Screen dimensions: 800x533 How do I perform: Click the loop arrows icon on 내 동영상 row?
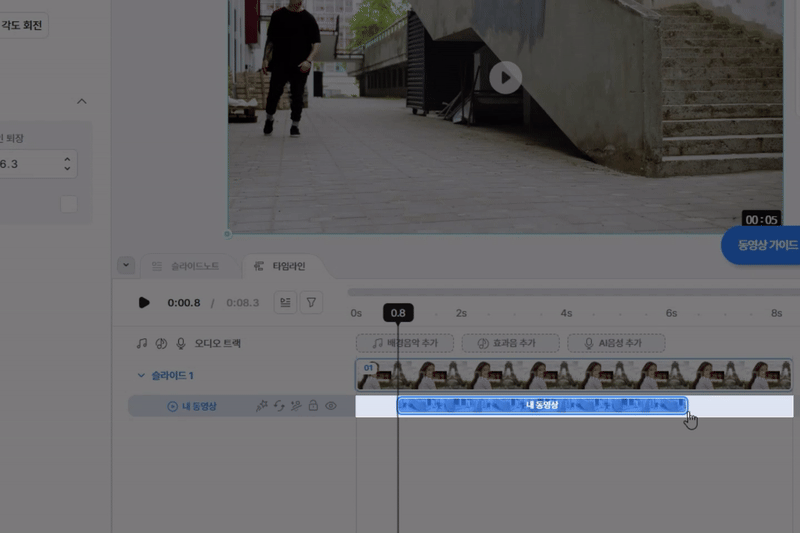[278, 406]
